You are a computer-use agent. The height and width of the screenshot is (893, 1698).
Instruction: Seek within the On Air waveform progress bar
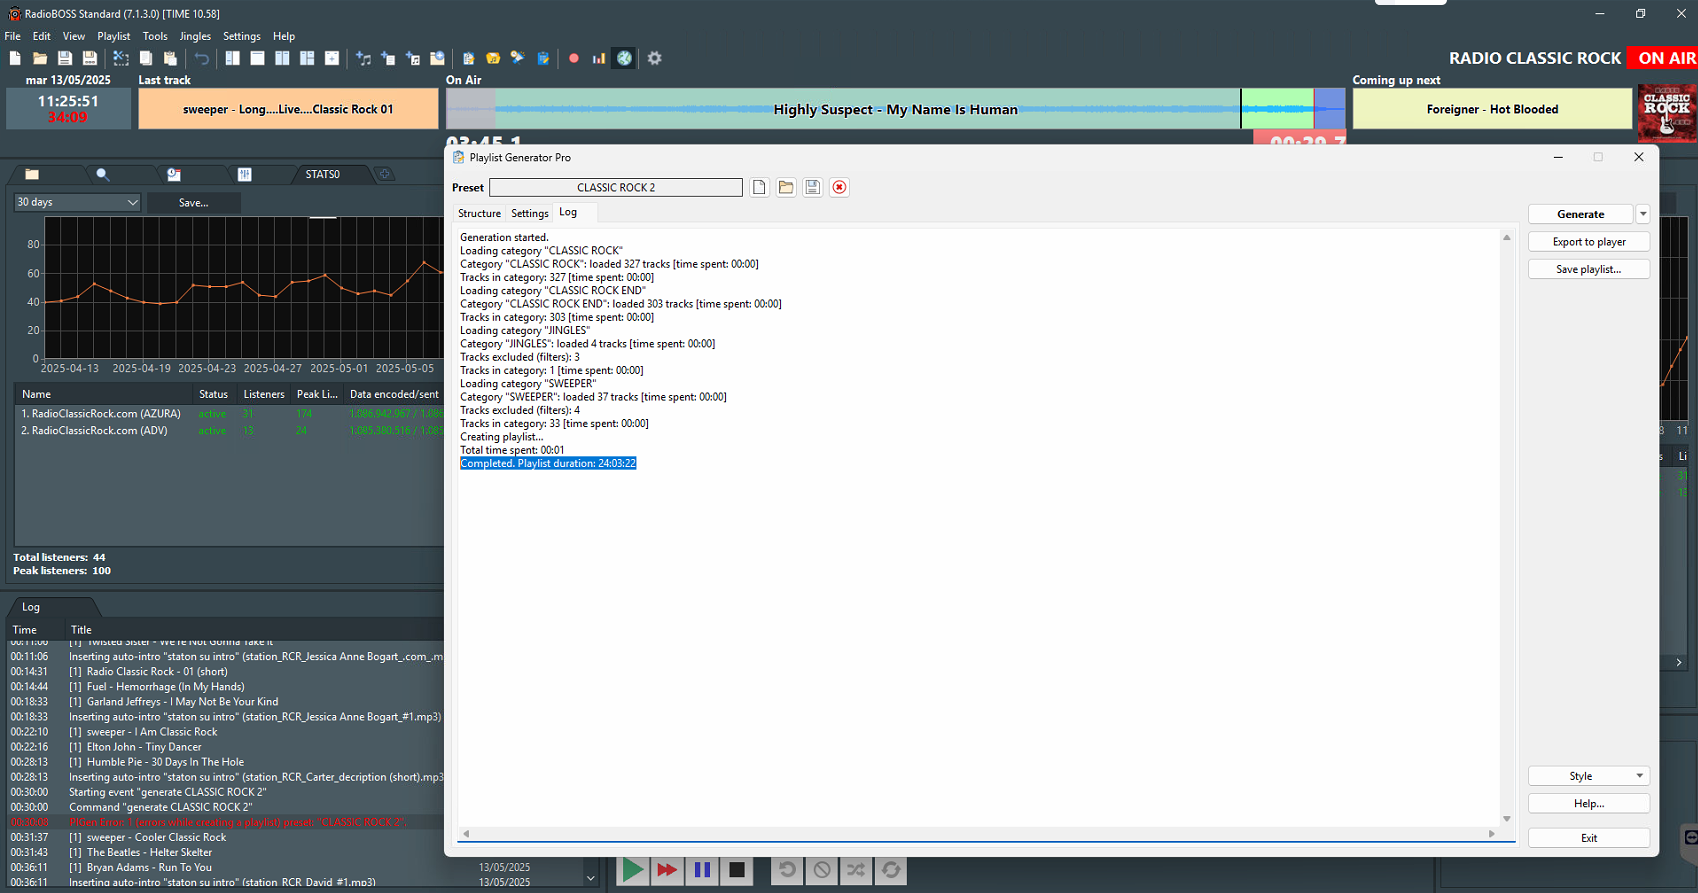[896, 109]
